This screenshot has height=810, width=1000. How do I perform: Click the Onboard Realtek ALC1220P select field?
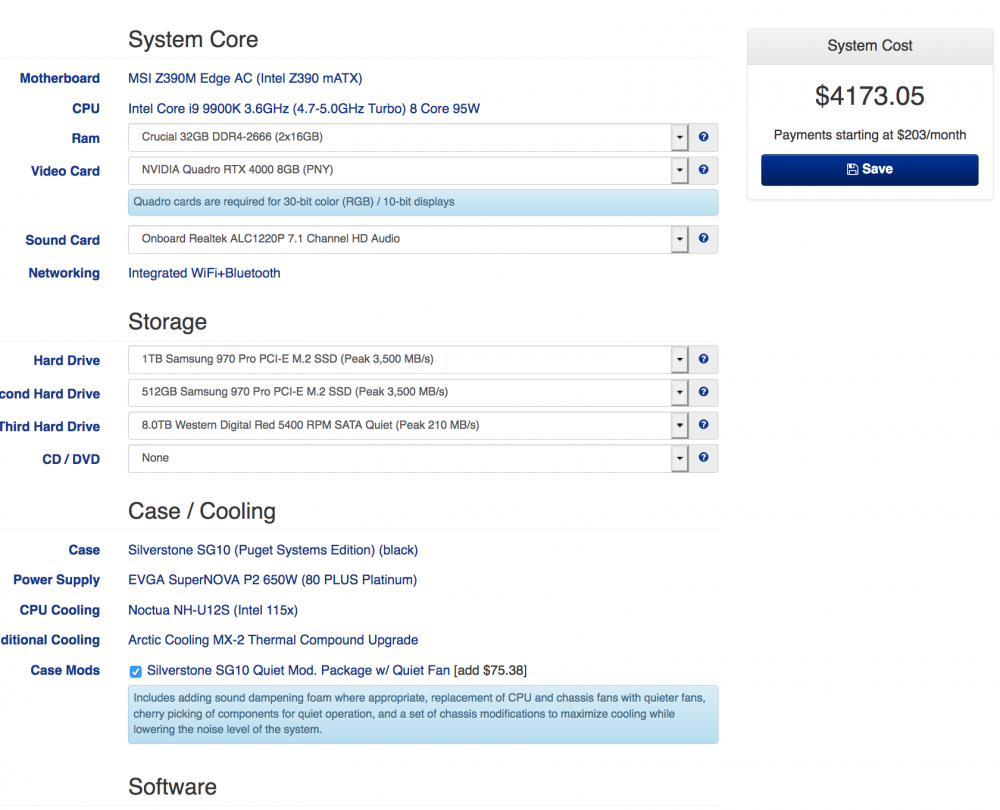pos(408,239)
